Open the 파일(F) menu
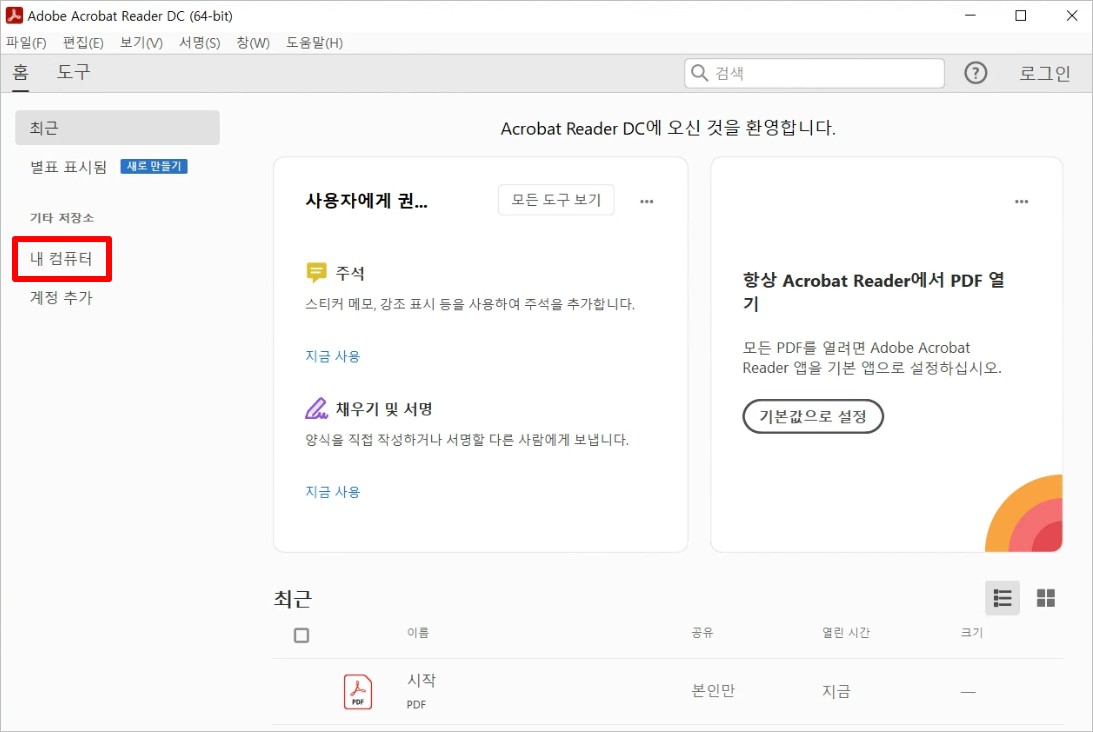Screen dimensions: 1093x732 [x=26, y=43]
